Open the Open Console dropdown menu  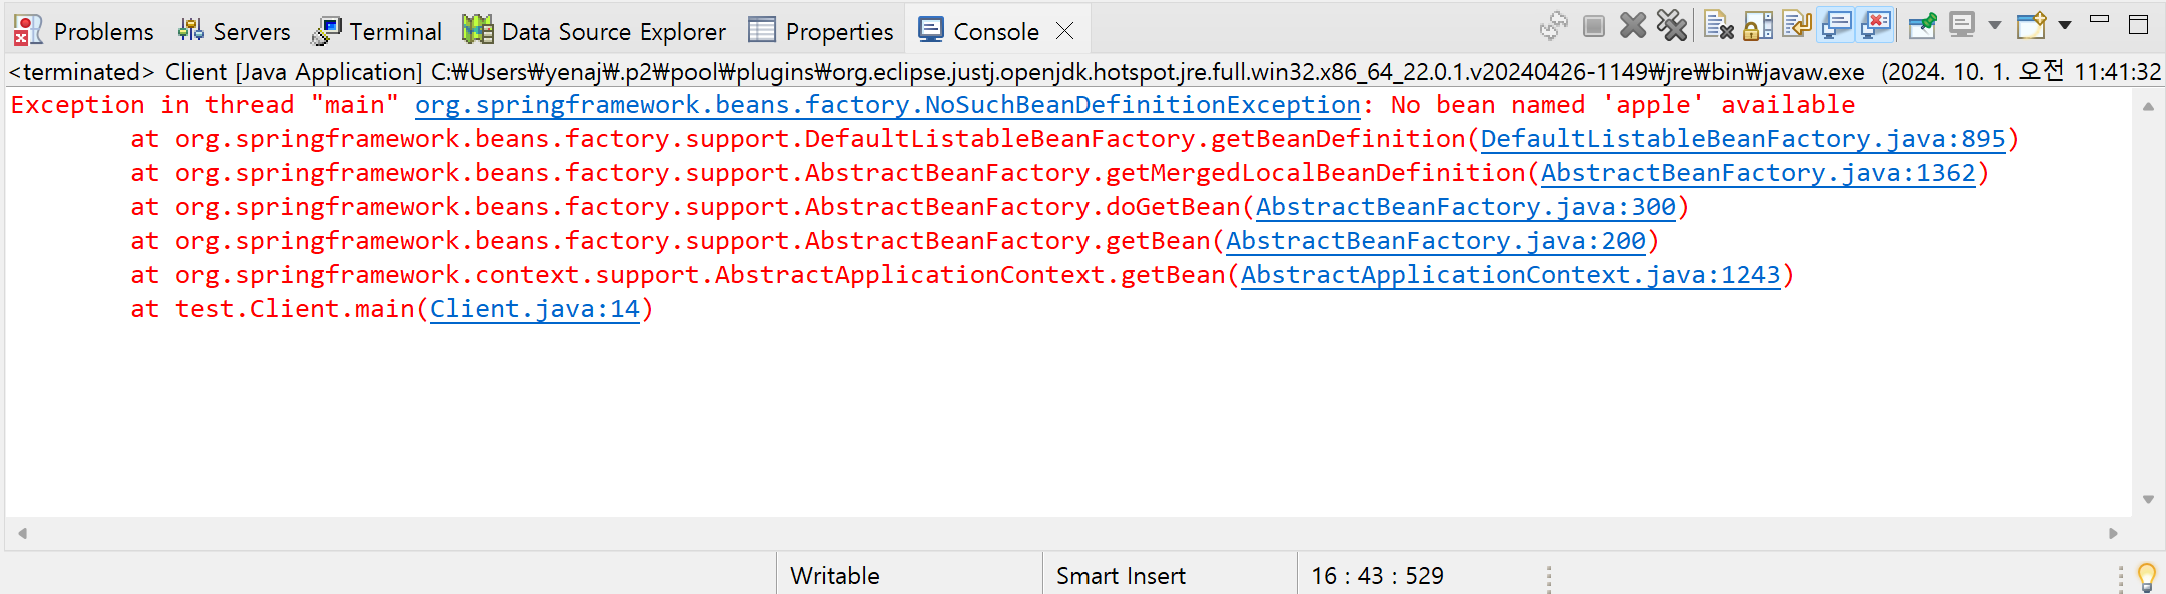[x=2062, y=27]
